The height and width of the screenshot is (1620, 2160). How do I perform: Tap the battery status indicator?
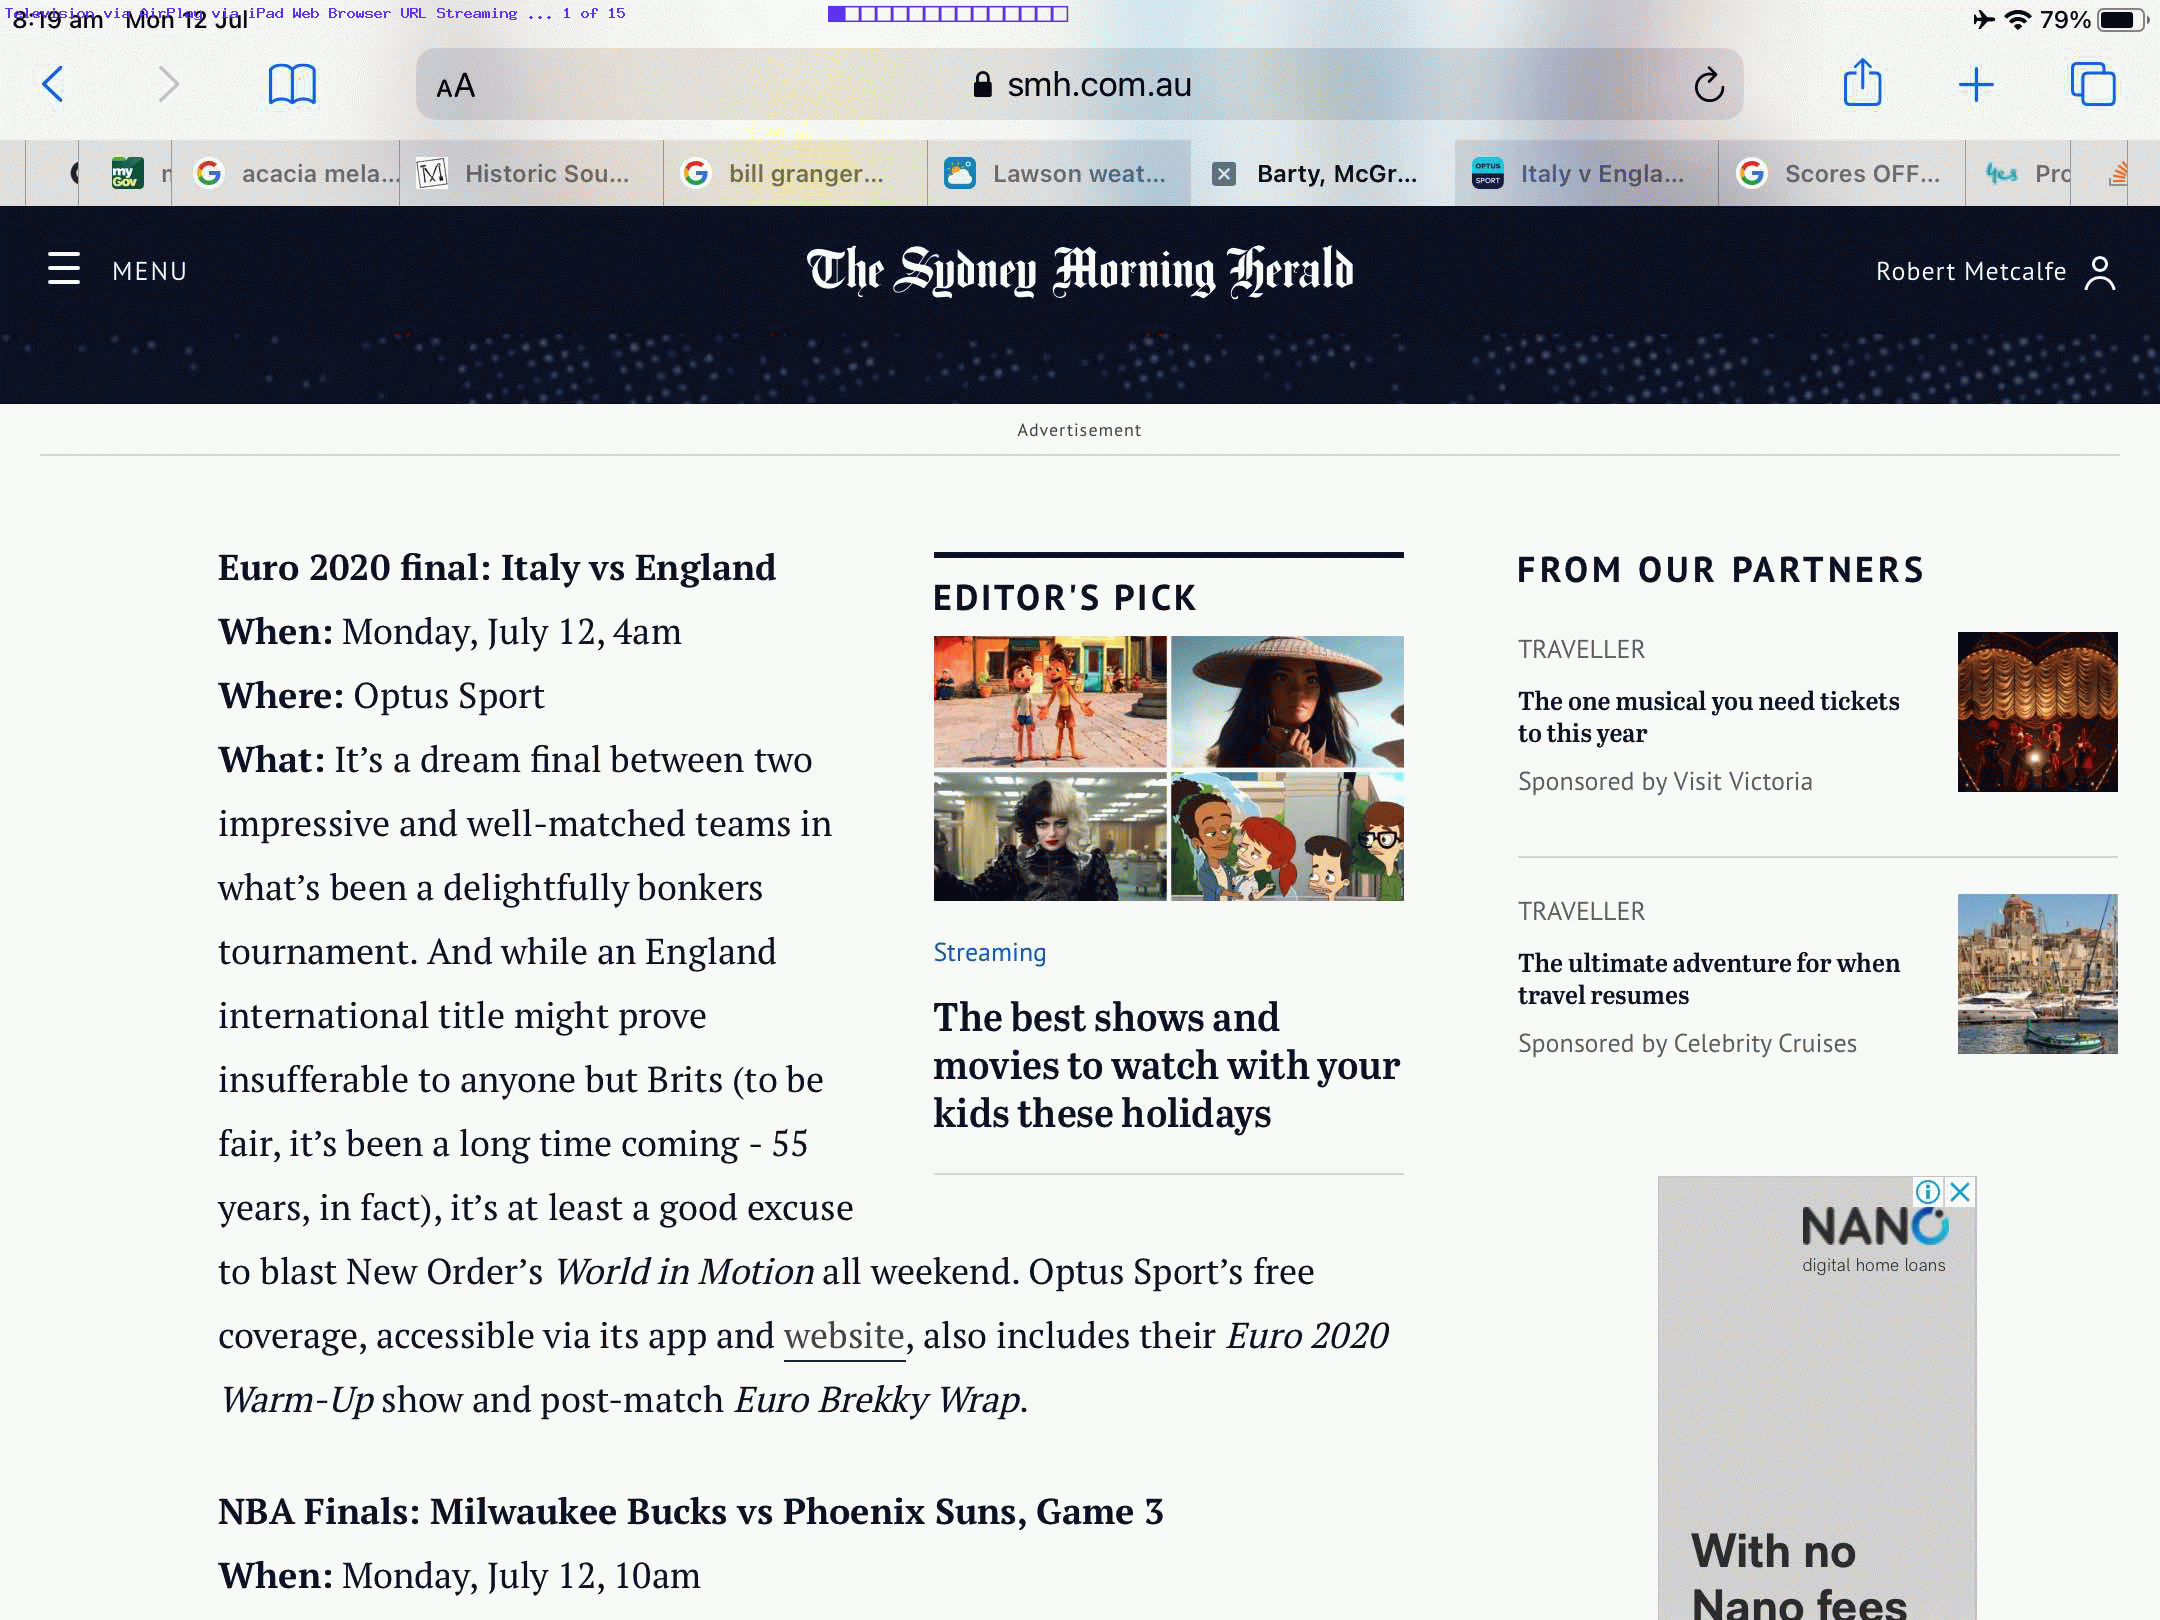coord(2121,20)
